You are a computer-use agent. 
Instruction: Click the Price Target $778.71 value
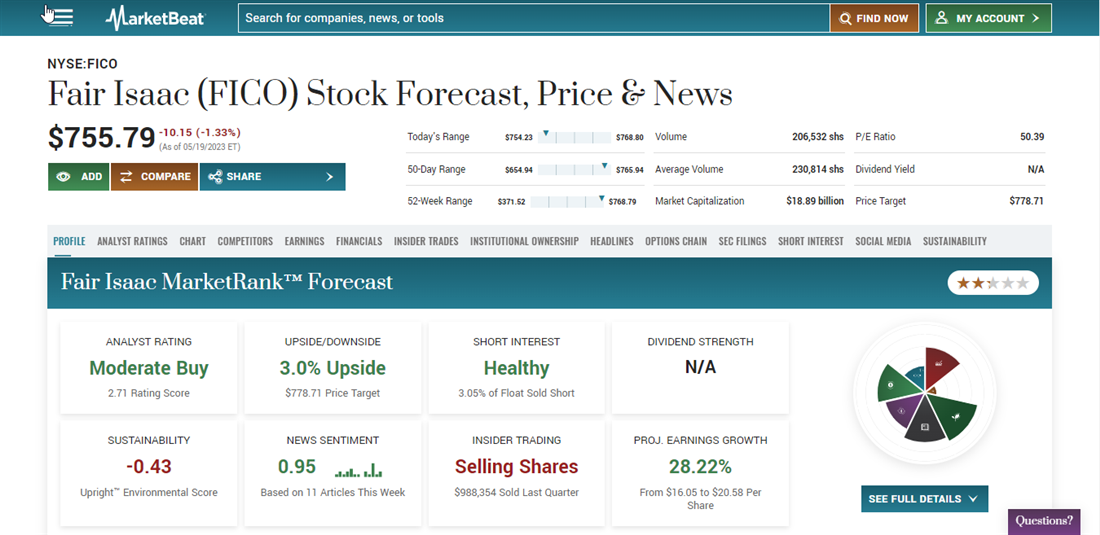point(1026,201)
